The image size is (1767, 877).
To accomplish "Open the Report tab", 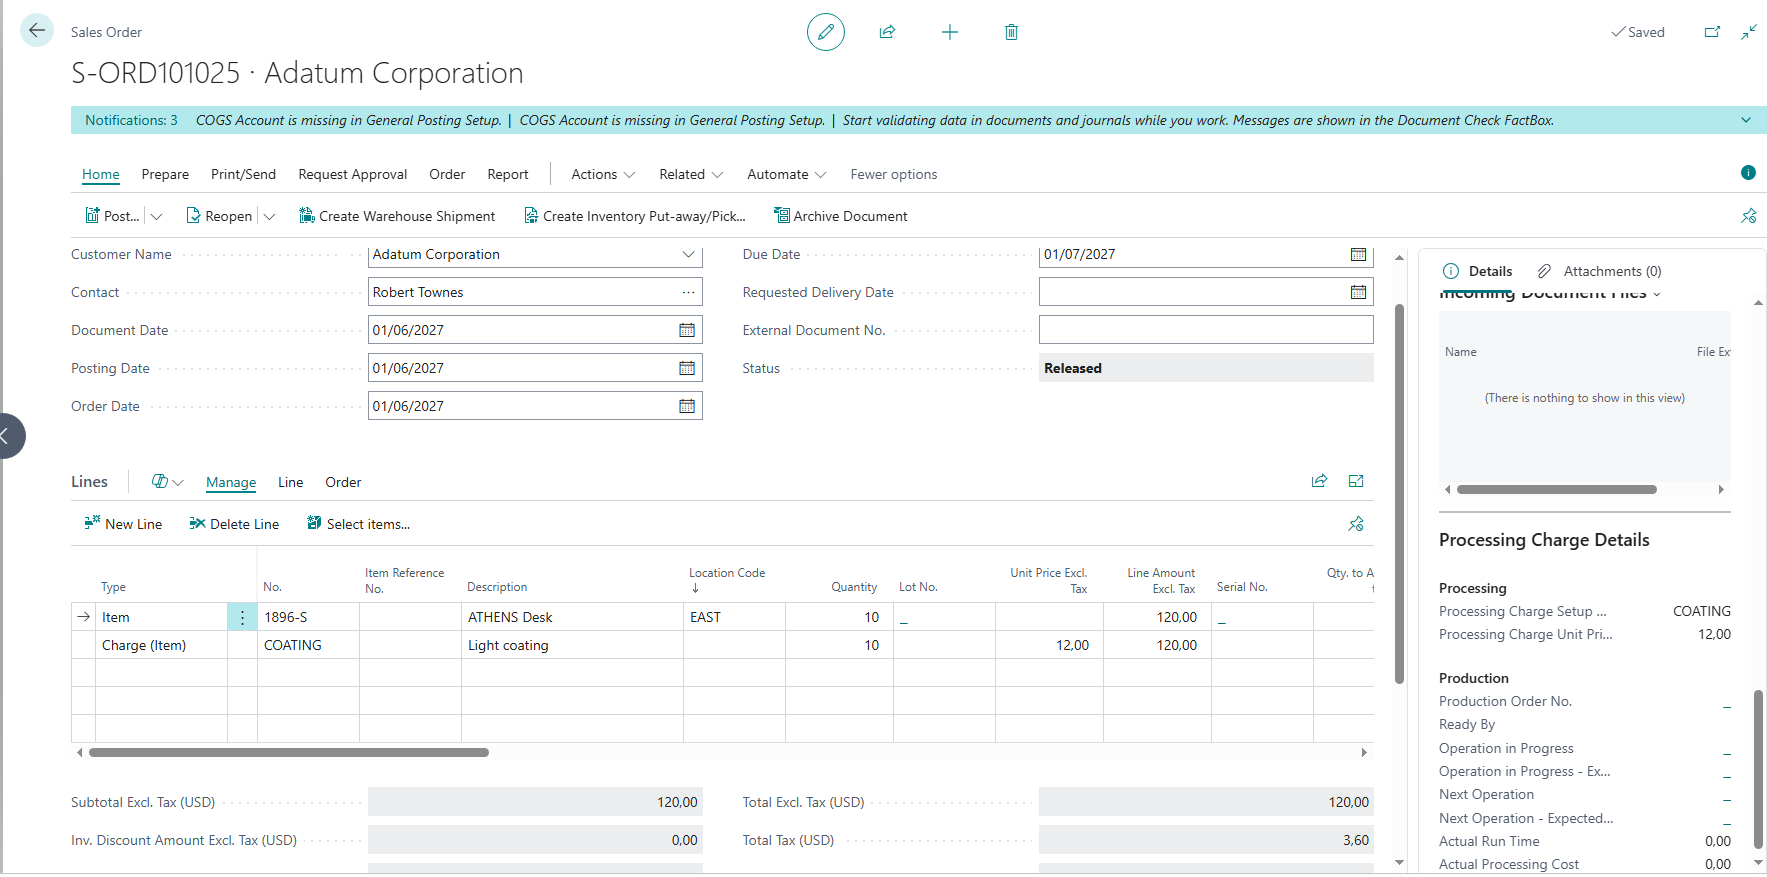I will (x=508, y=174).
